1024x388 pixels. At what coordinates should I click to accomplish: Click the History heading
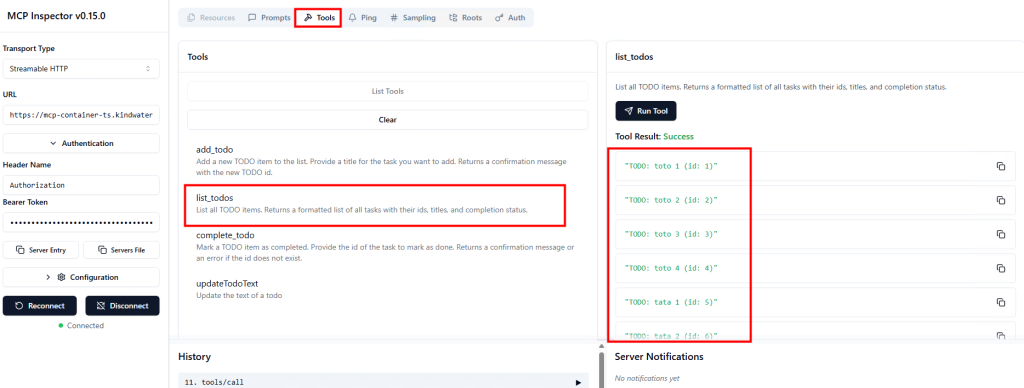(194, 357)
